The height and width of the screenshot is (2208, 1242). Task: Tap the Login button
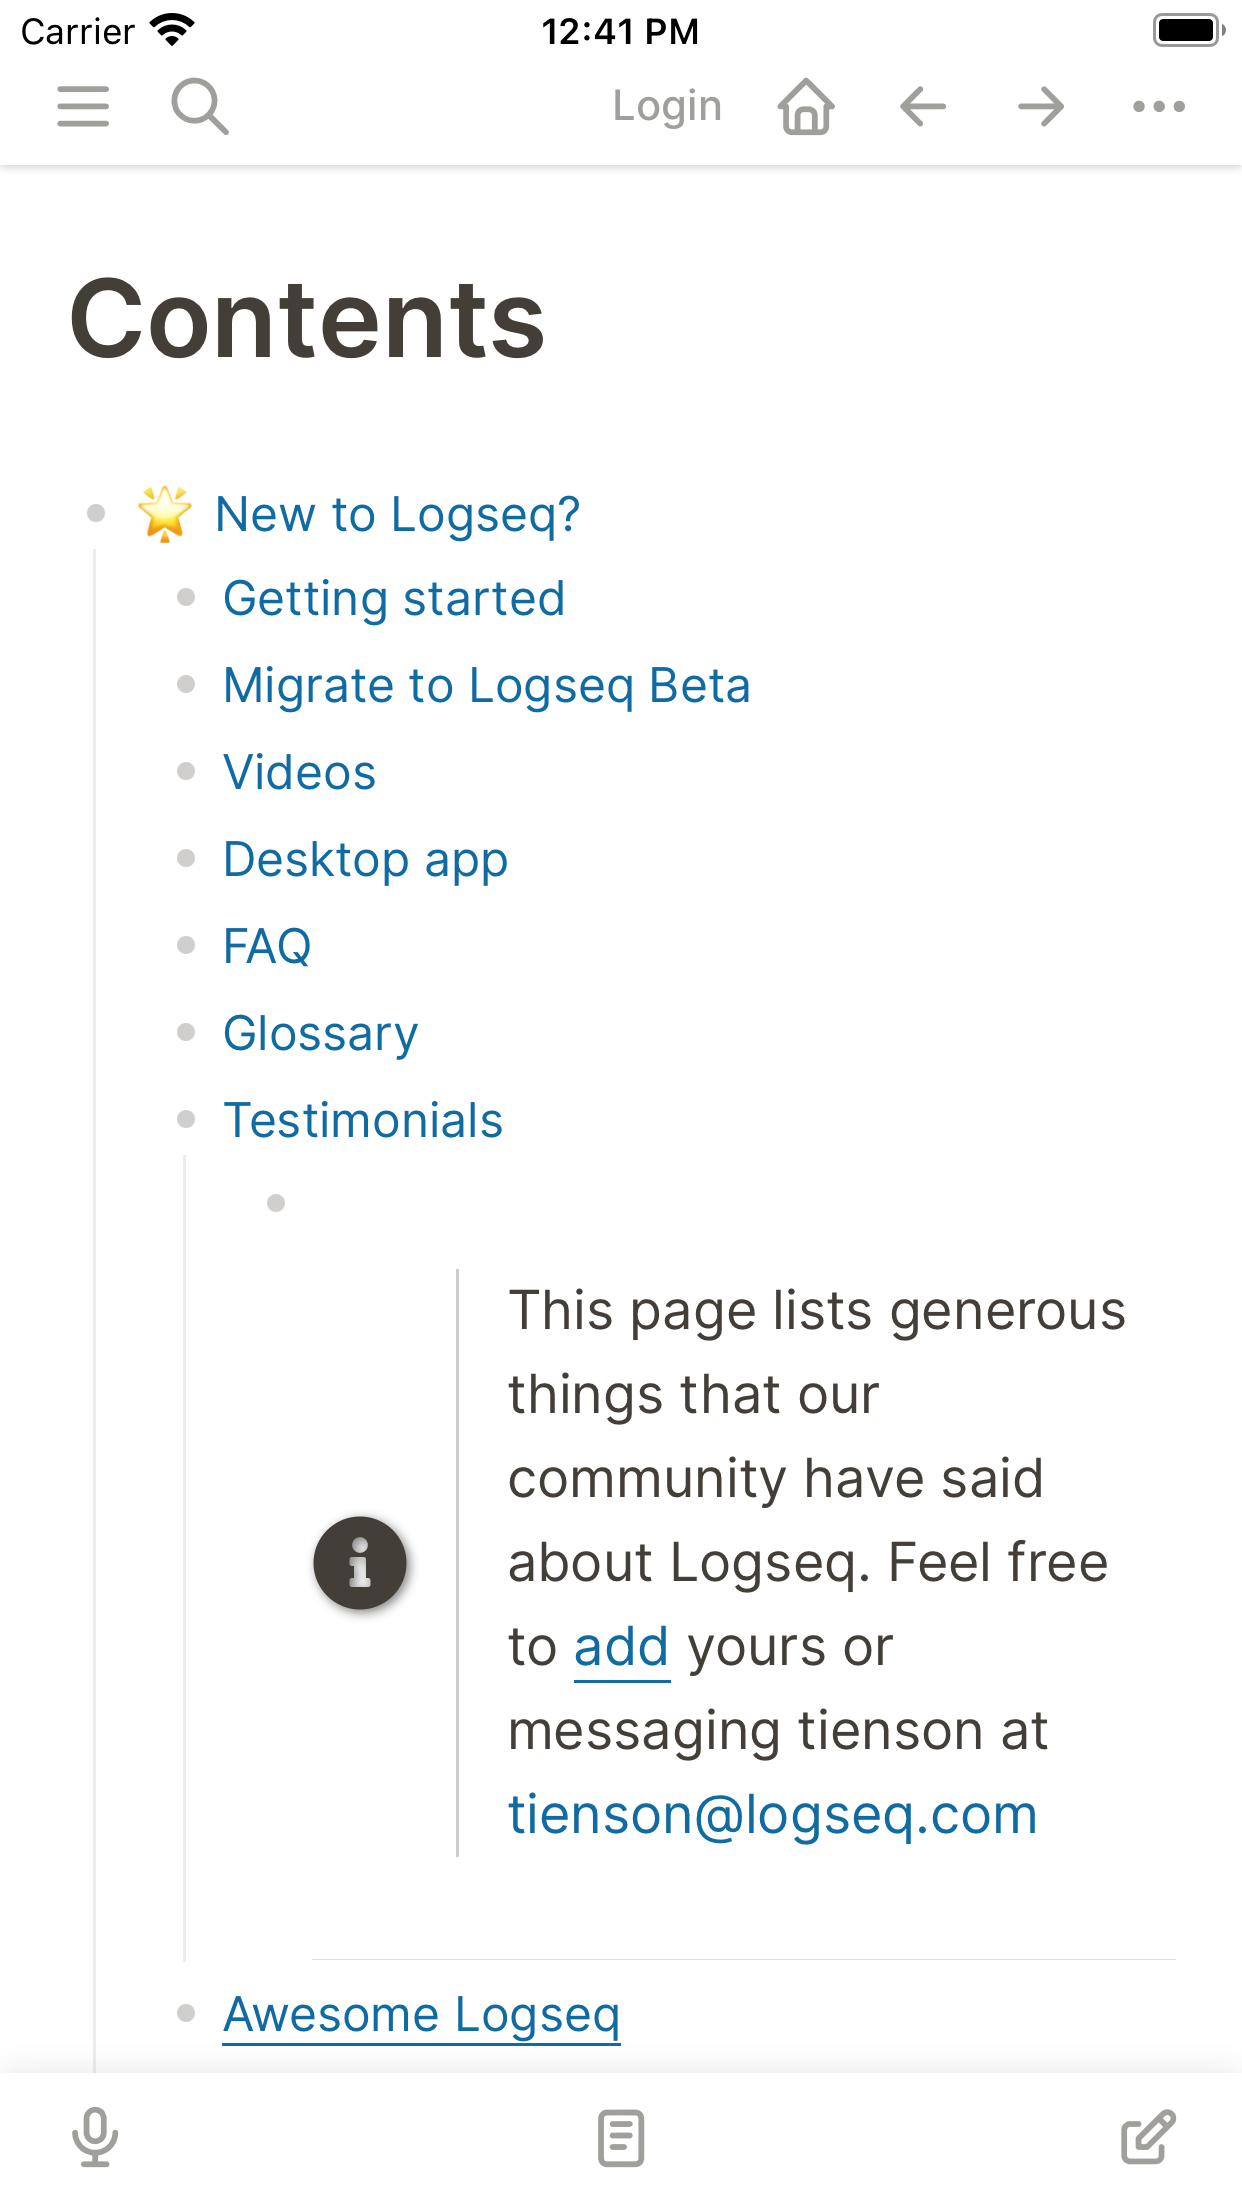pos(667,106)
